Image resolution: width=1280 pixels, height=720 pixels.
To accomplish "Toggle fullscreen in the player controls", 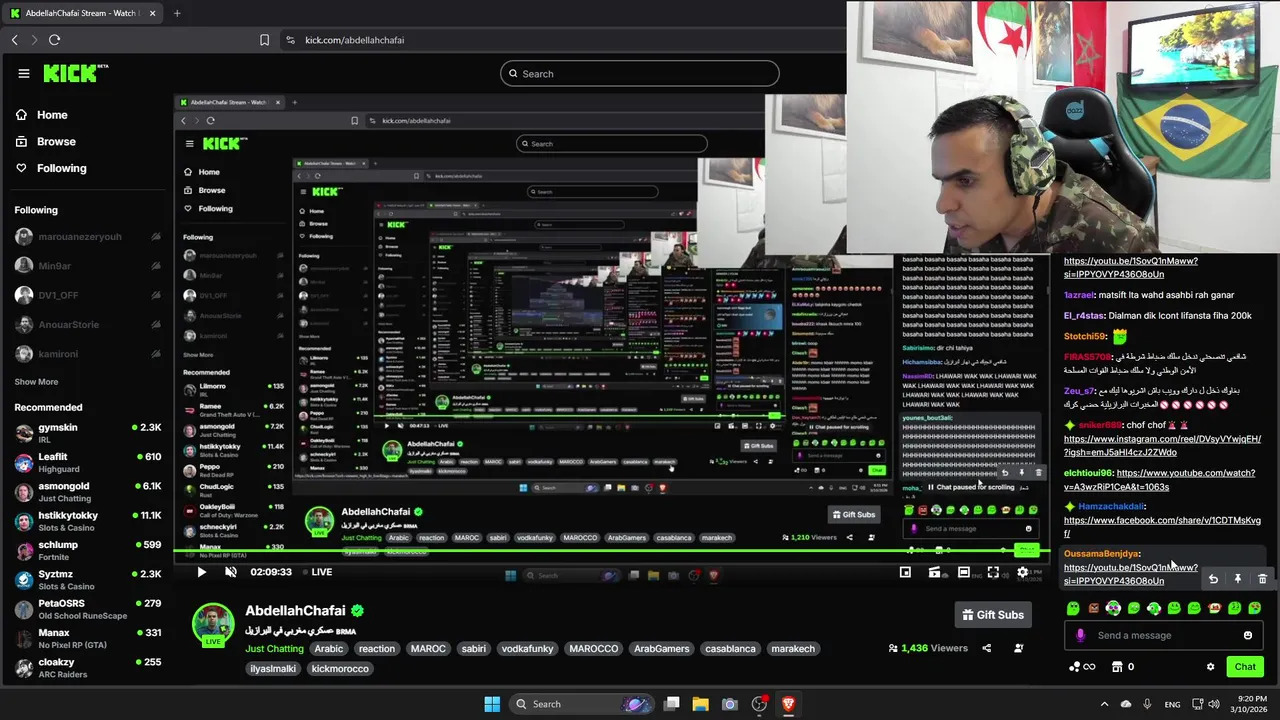I will pyautogui.click(x=993, y=572).
